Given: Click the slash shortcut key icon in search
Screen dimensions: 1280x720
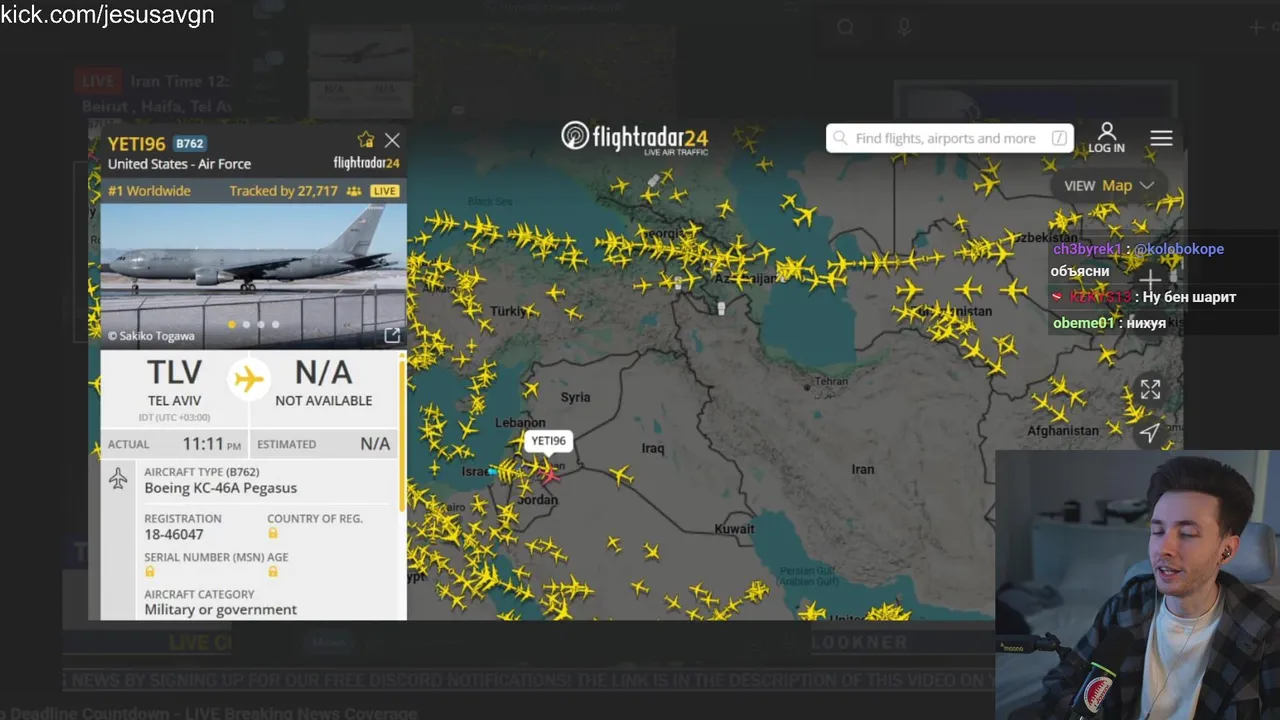Looking at the screenshot, I should pos(1059,138).
